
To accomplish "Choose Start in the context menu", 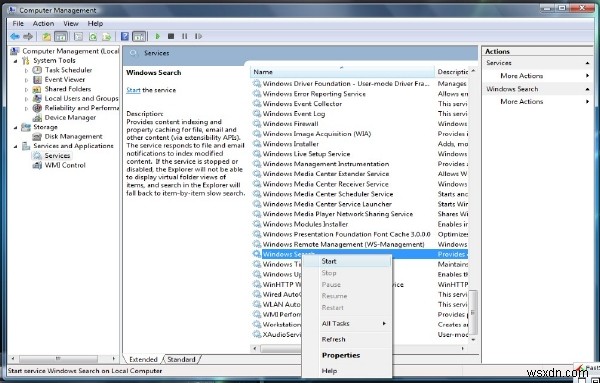I will click(x=347, y=261).
